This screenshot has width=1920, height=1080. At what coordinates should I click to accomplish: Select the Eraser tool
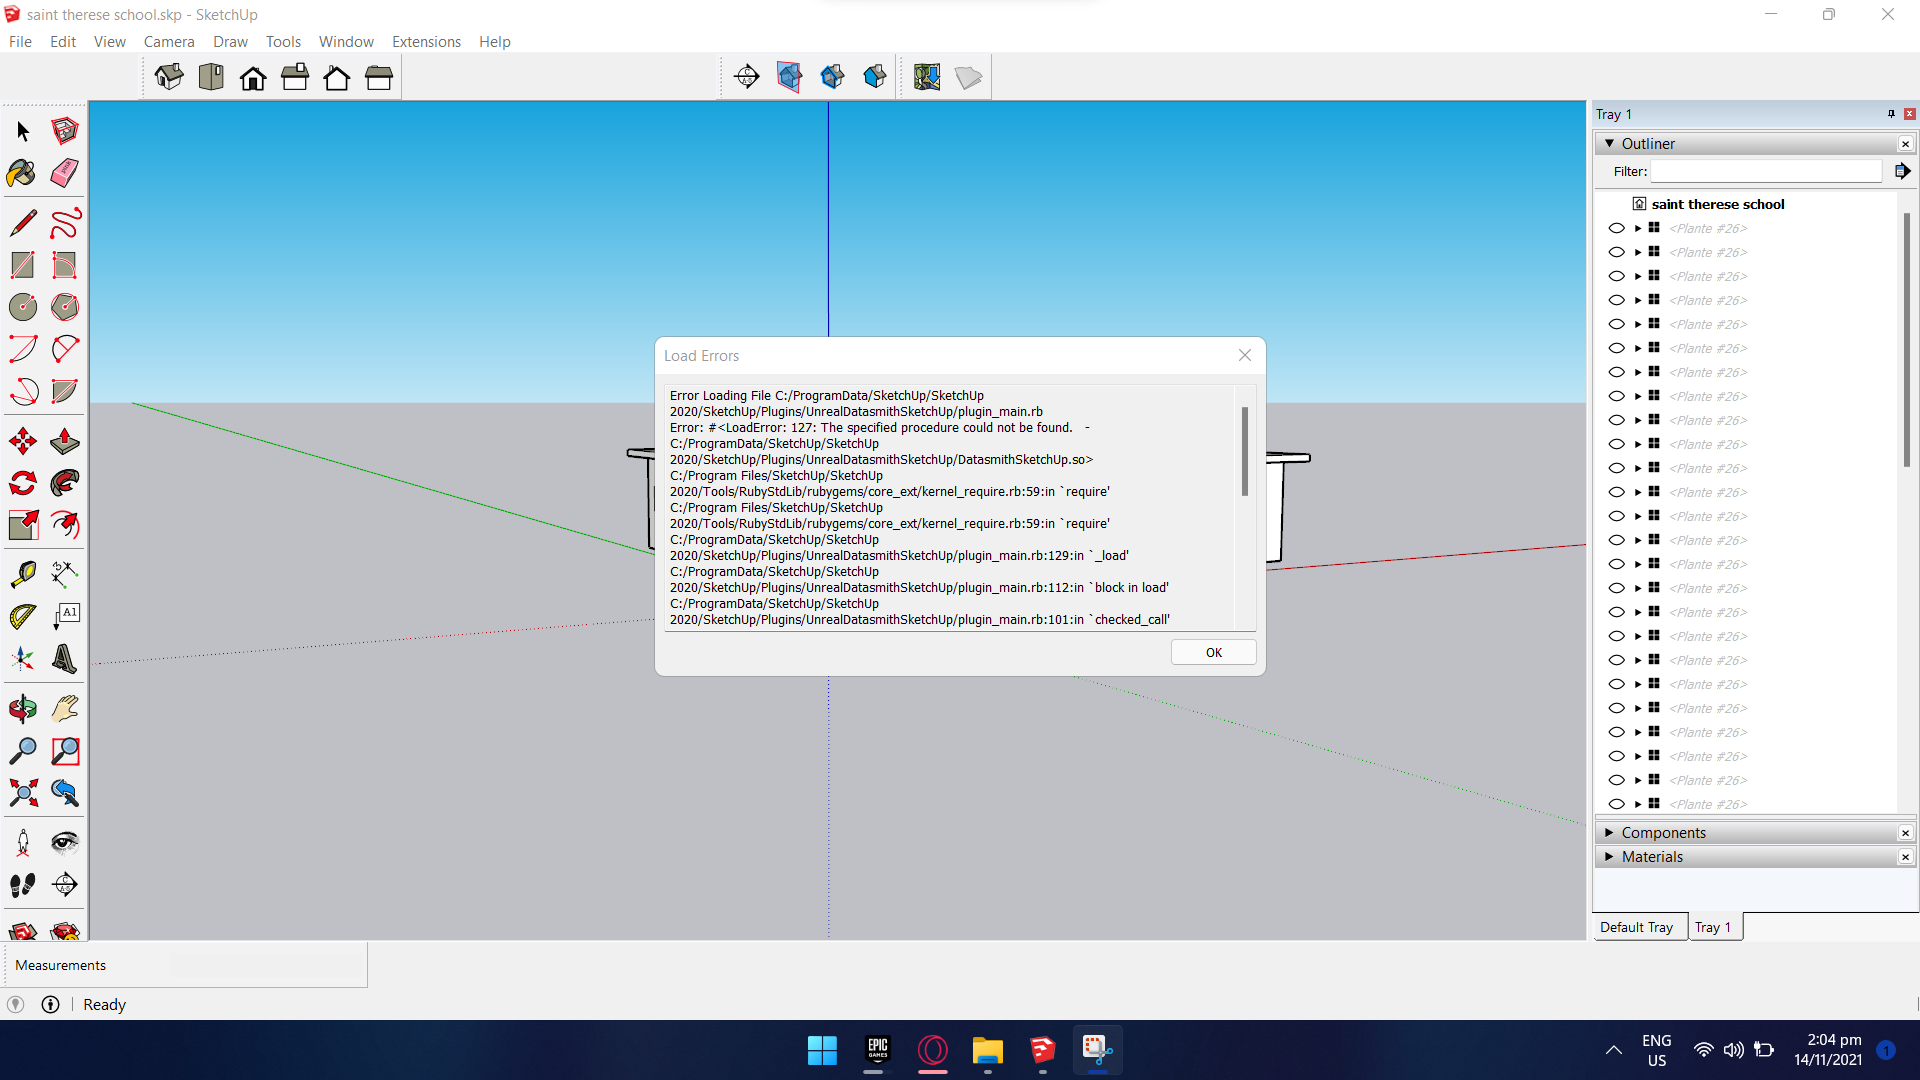[x=64, y=173]
